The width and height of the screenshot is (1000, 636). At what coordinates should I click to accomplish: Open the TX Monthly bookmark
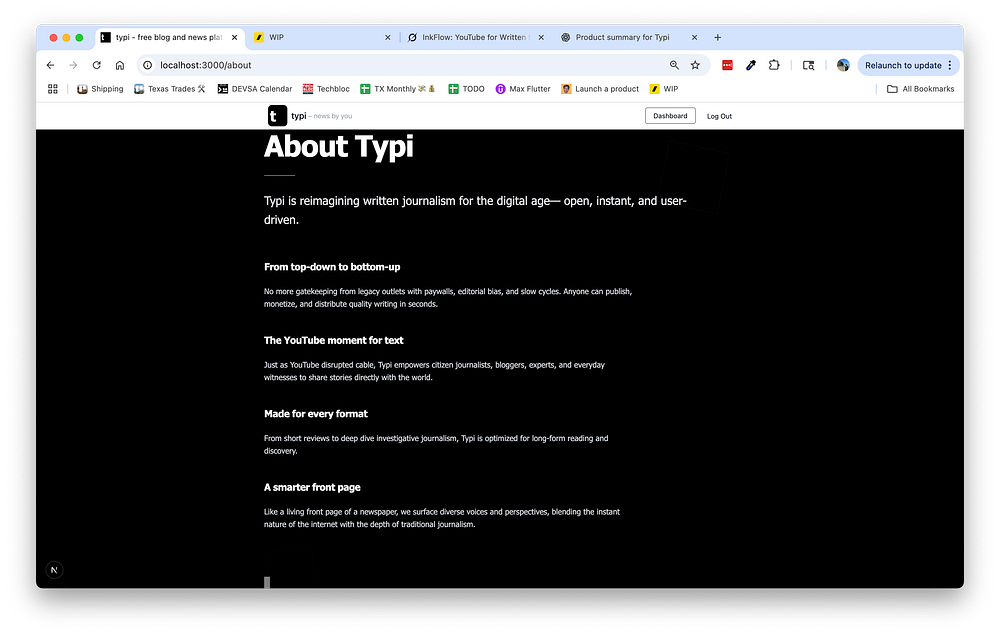(x=398, y=89)
